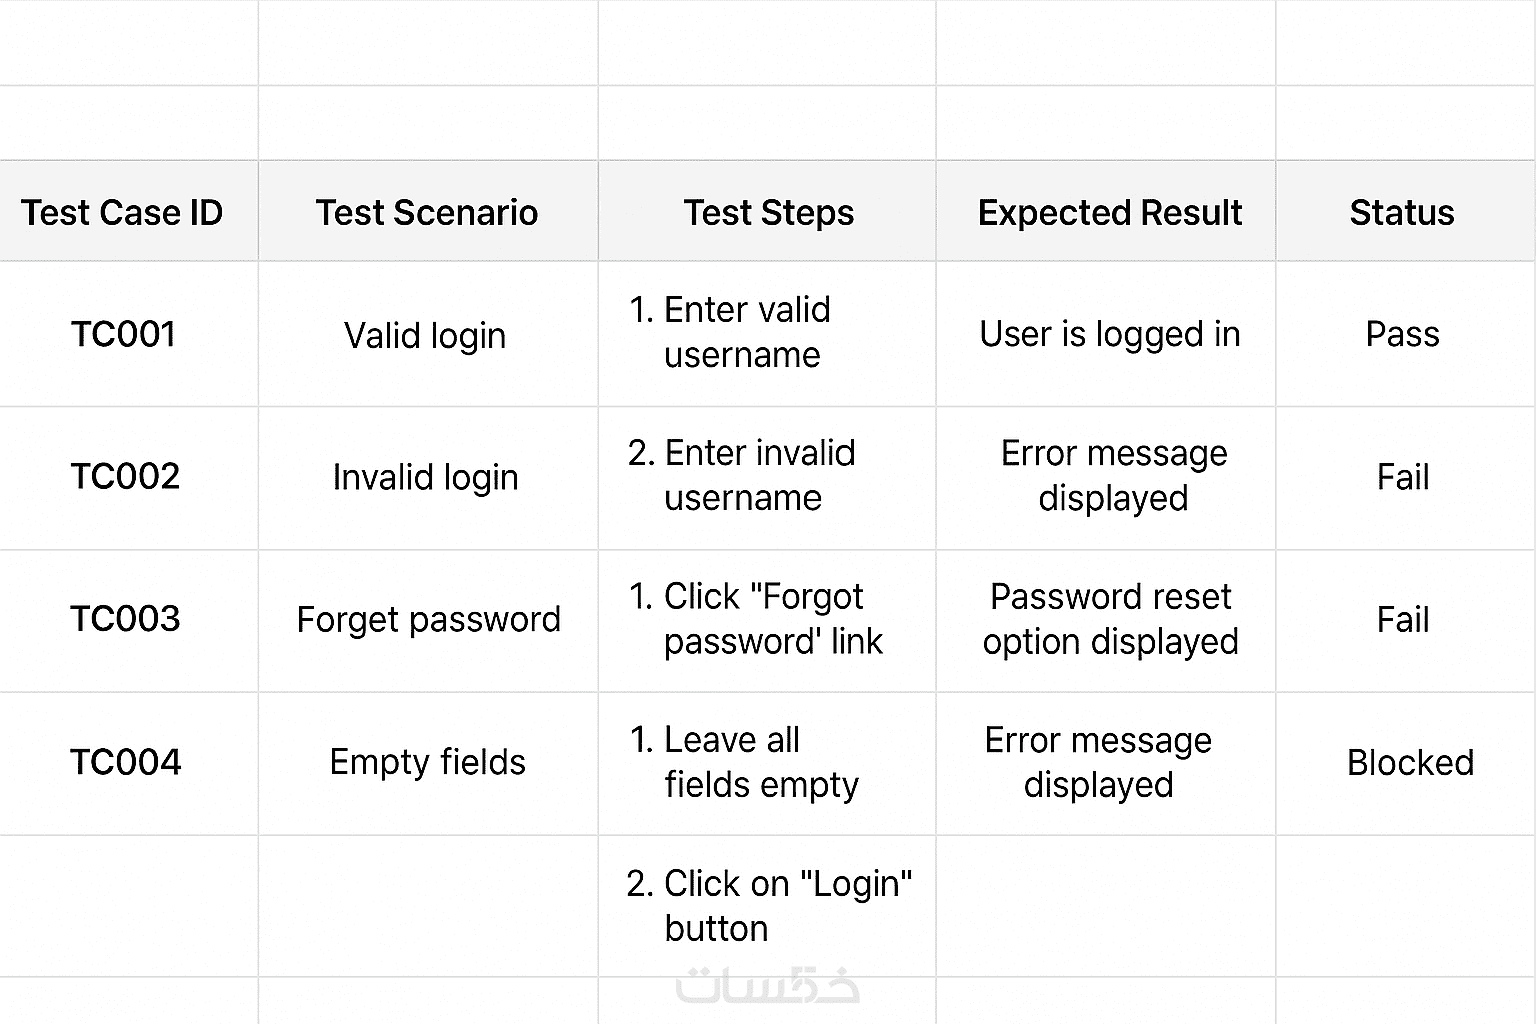
Task: Select the Test Case ID column header
Action: (x=122, y=212)
